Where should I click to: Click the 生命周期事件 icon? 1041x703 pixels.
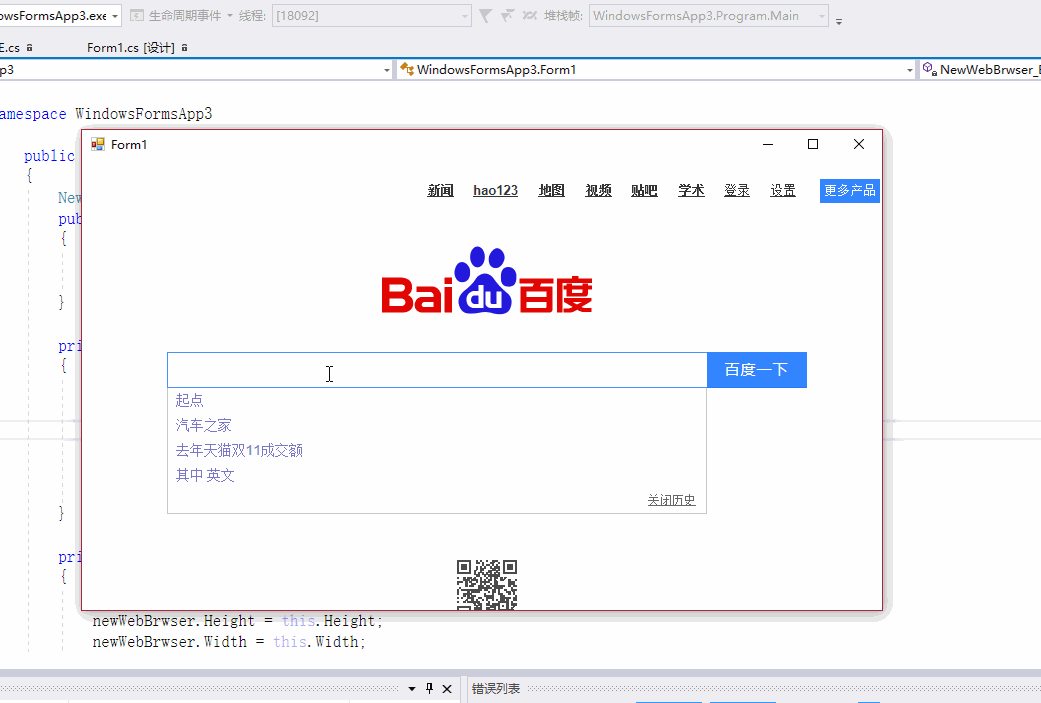click(137, 16)
